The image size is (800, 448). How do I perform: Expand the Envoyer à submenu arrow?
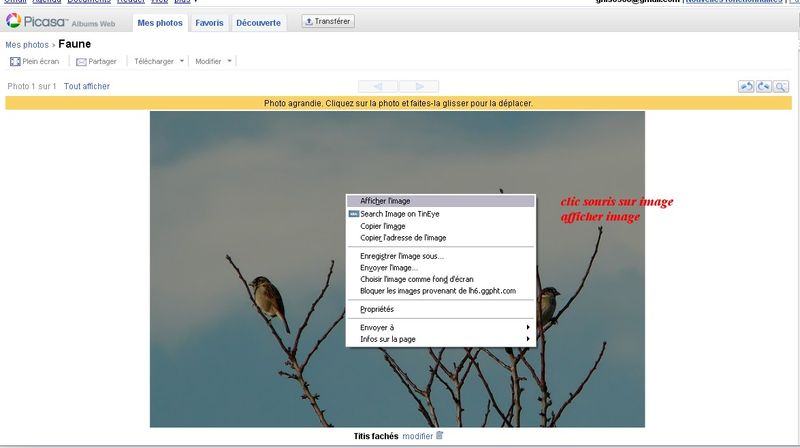point(528,327)
